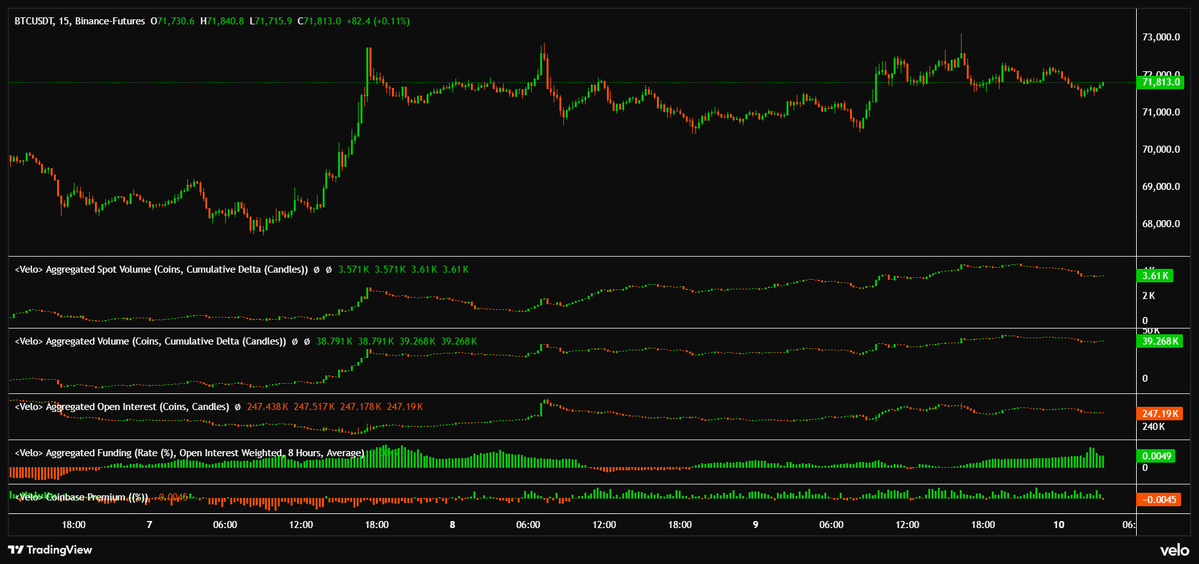
Task: Click date label 10 on time axis
Action: [x=1058, y=525]
